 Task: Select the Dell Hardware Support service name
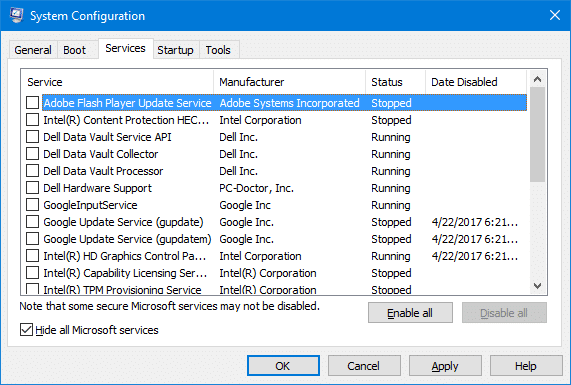(97, 188)
